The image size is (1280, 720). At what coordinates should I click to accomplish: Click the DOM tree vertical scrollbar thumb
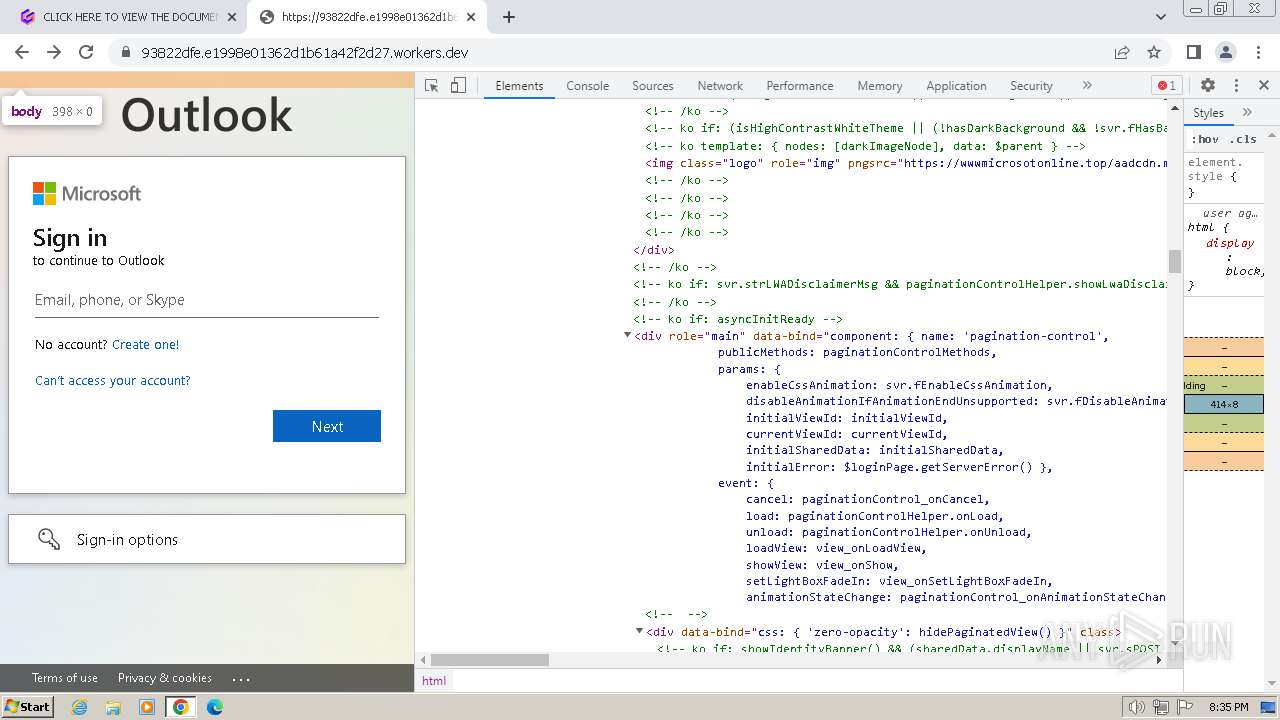coord(1175,261)
